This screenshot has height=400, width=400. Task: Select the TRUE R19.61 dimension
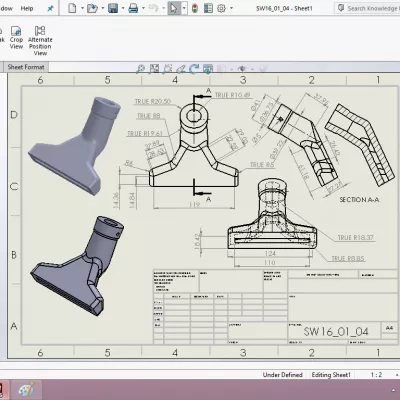145,133
